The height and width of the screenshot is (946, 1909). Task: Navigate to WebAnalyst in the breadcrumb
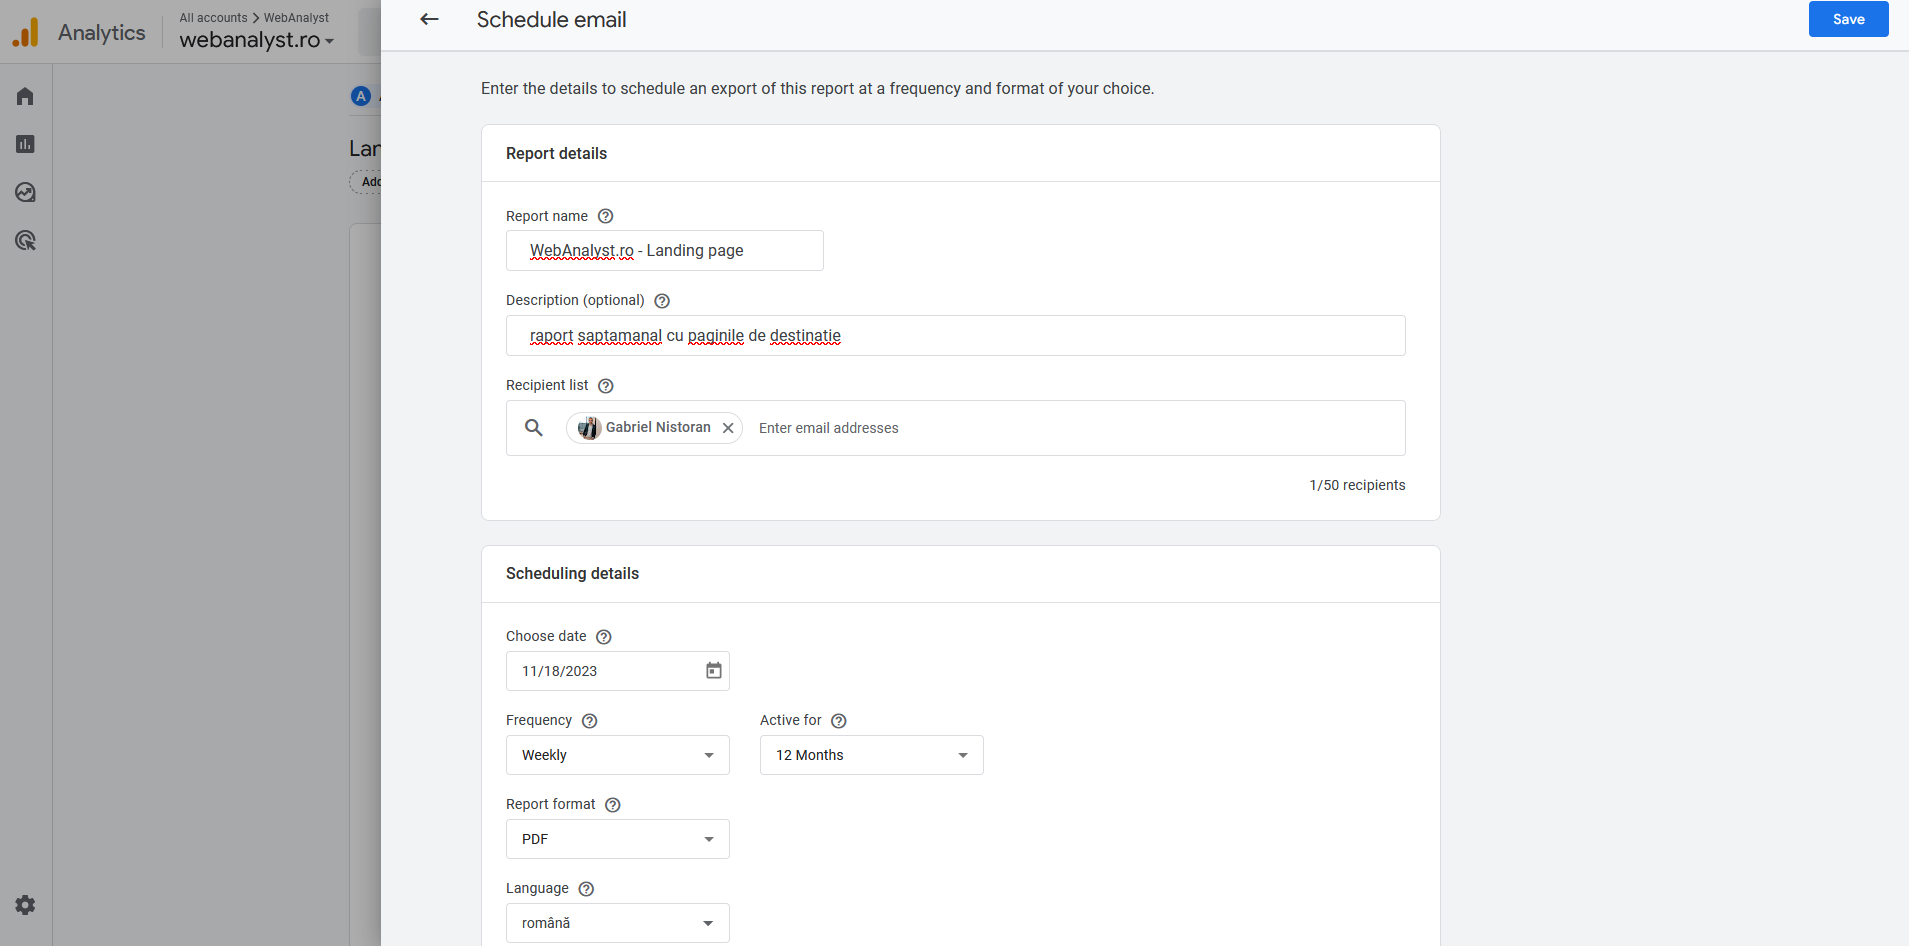pyautogui.click(x=297, y=17)
